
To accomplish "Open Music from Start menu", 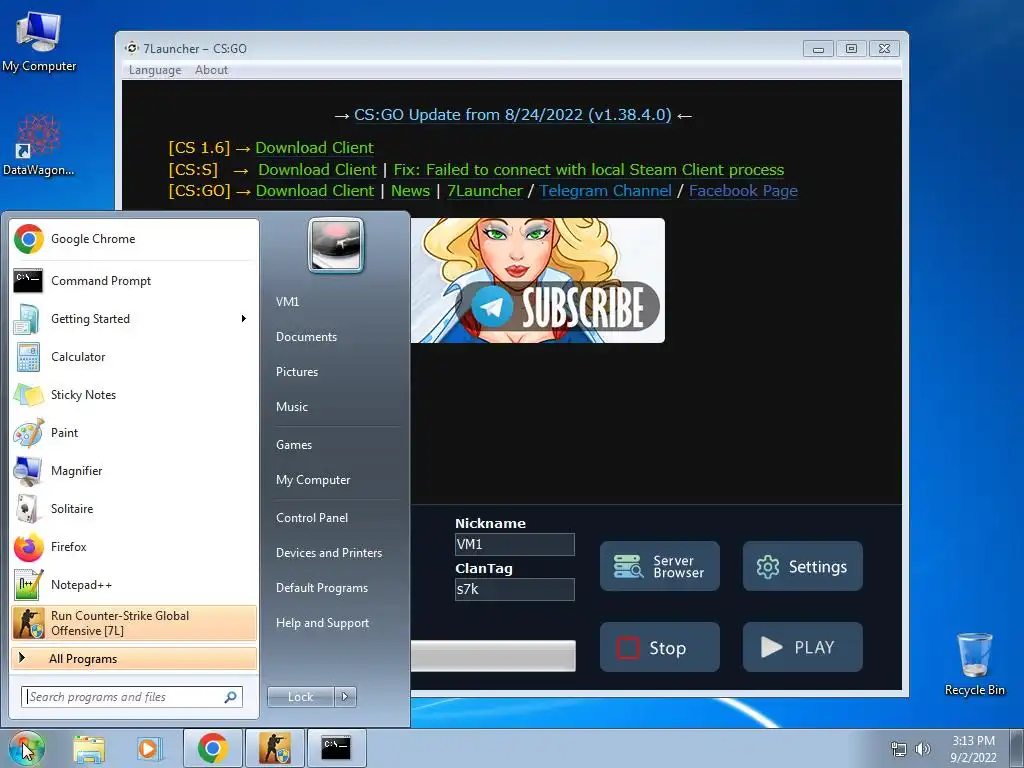I will [292, 407].
